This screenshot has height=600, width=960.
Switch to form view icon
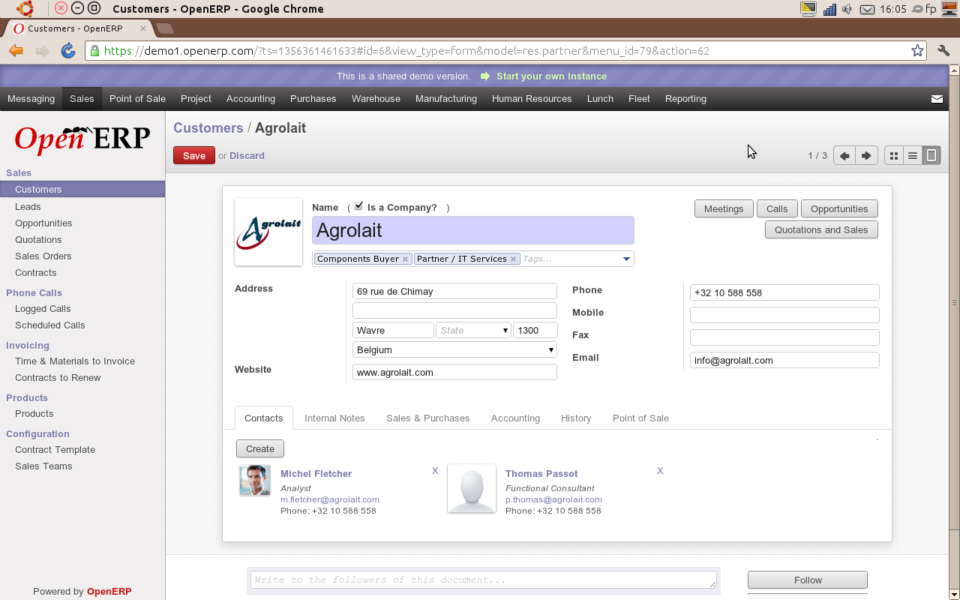point(931,156)
